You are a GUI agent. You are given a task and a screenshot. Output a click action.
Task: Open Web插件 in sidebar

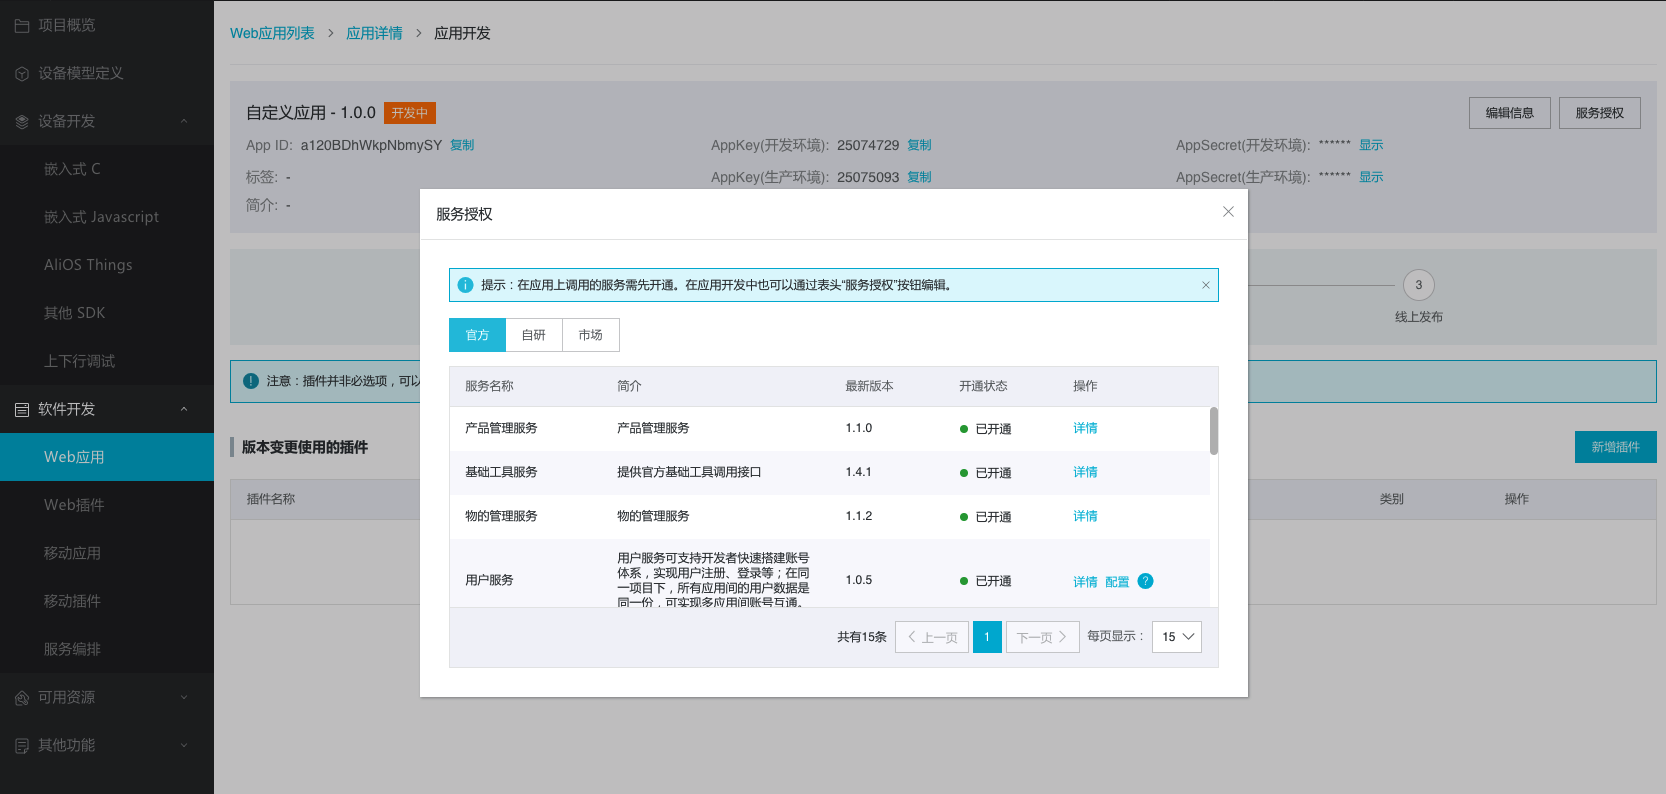pyautogui.click(x=107, y=505)
